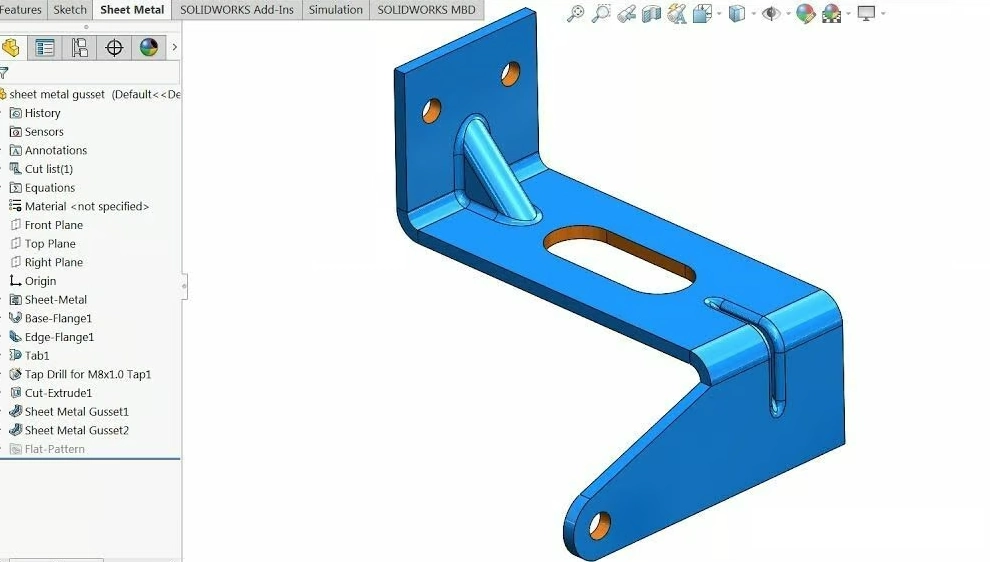Open the ConfigurationManager tab icon
This screenshot has height=562, width=990.
pos(79,48)
